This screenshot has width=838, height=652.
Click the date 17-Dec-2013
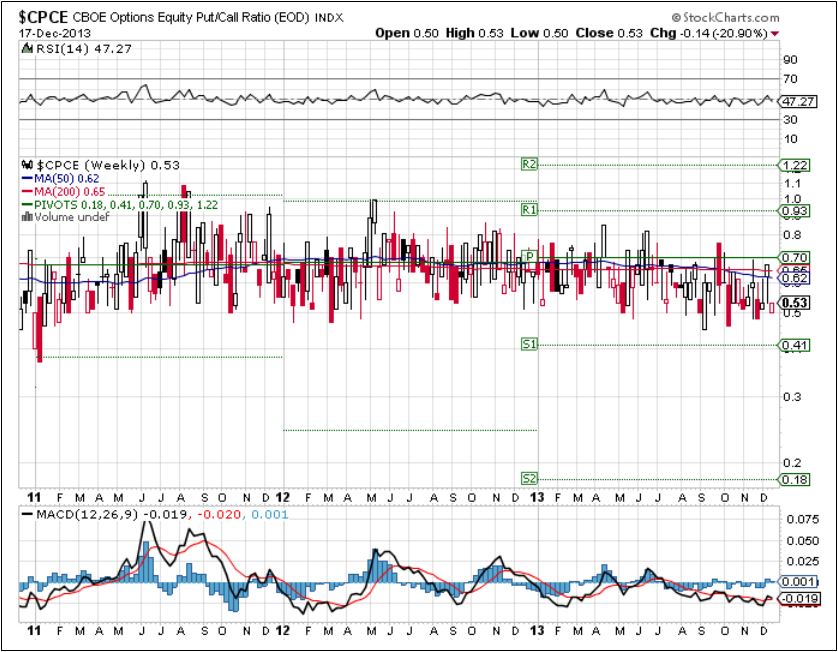click(55, 33)
